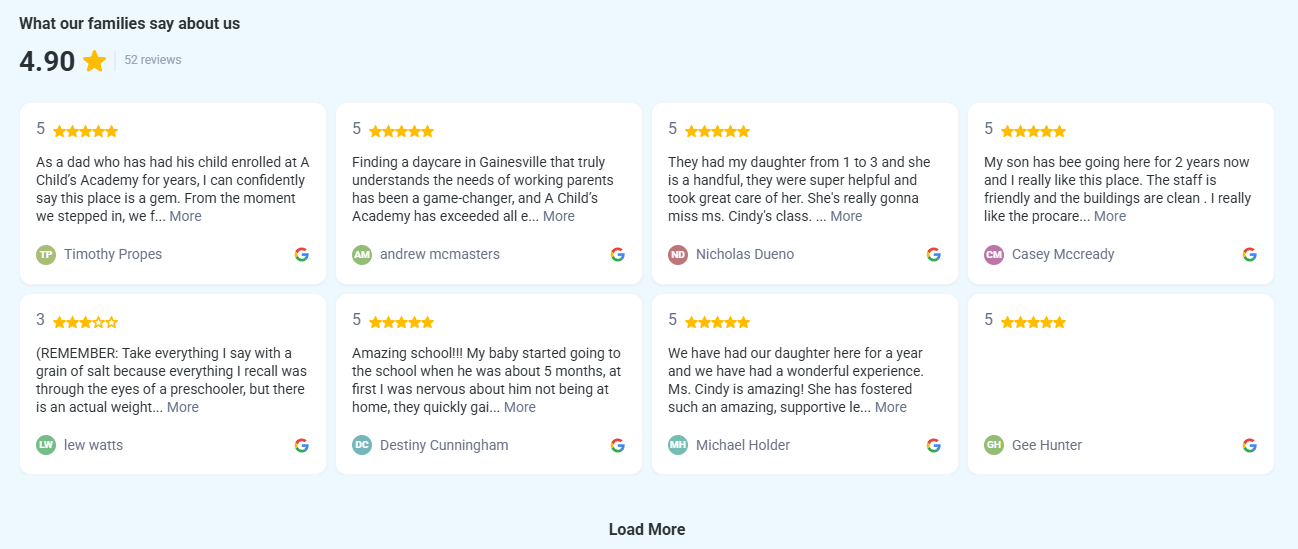
Task: Click reviewer name Nicholas Dueno
Action: 745,254
